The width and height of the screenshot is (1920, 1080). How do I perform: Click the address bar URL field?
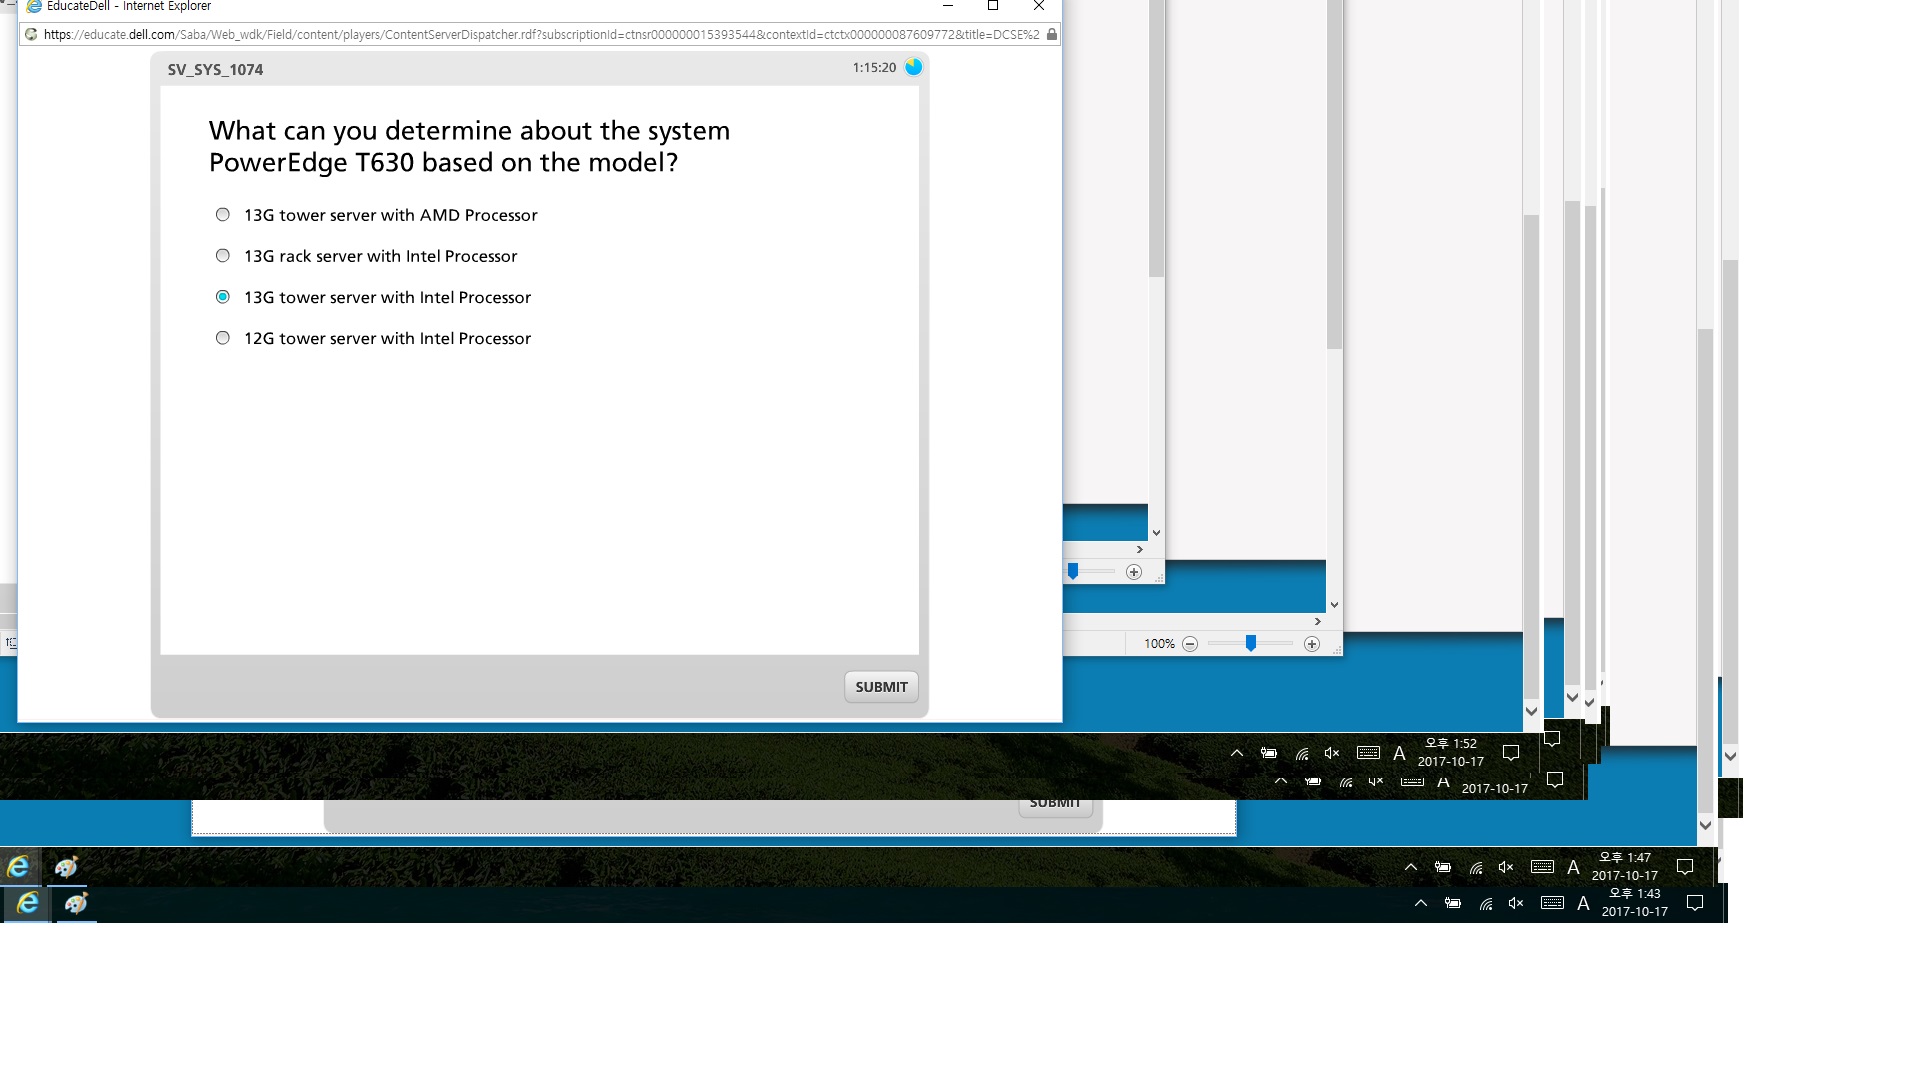click(x=540, y=34)
